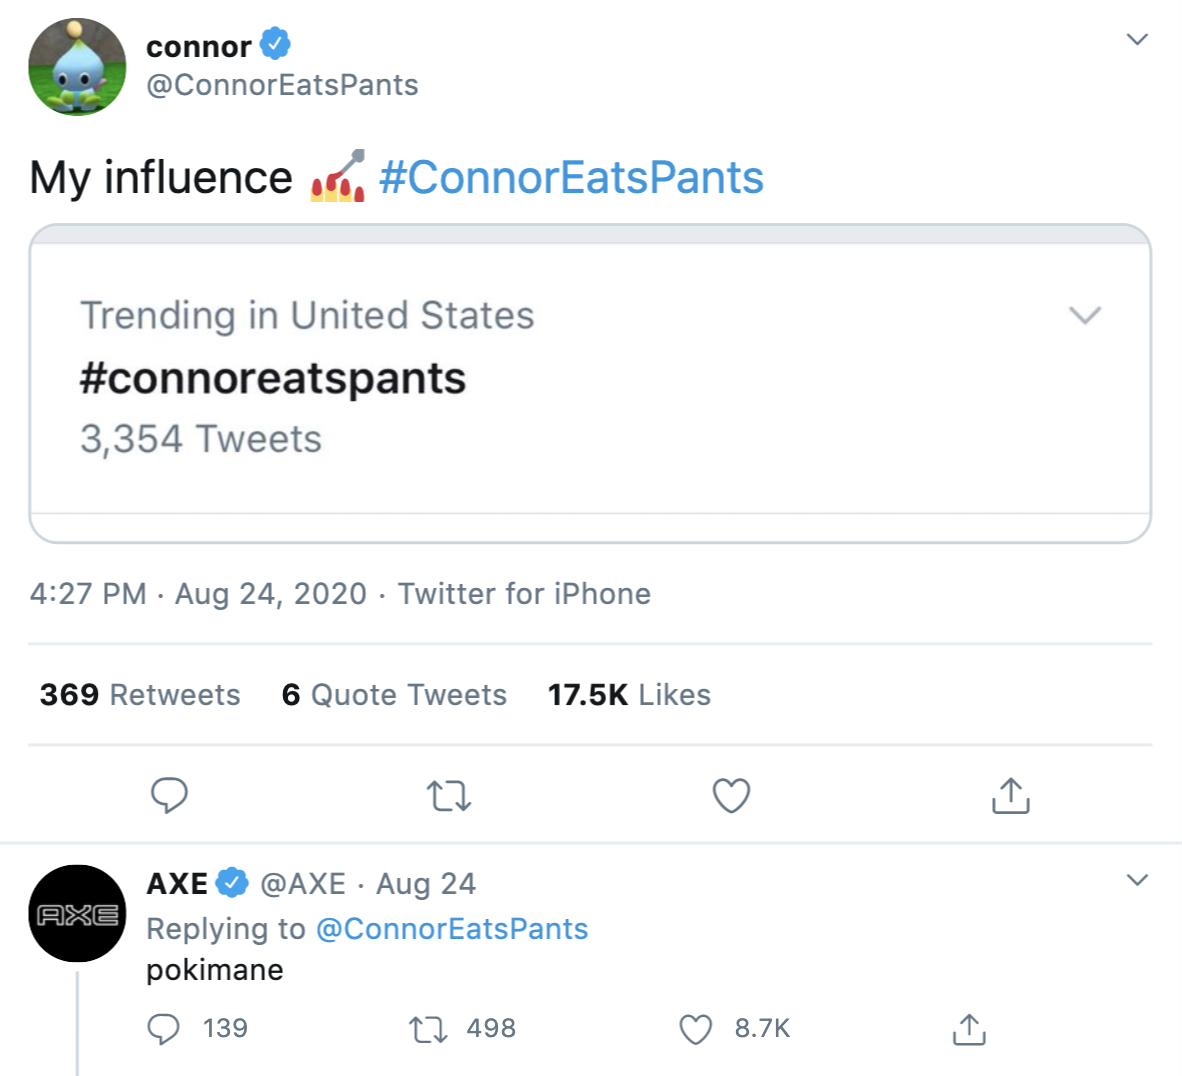Open more options on AXE reply
This screenshot has width=1182, height=1076.
point(1137,880)
